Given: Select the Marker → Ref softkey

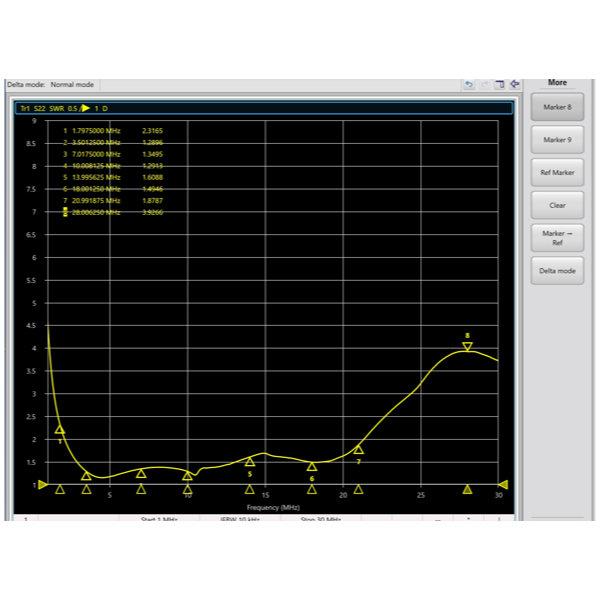Looking at the screenshot, I should (x=557, y=238).
